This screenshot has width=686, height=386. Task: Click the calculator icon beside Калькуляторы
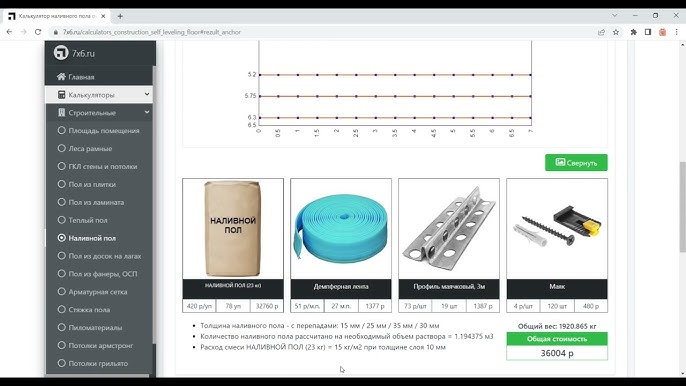61,95
